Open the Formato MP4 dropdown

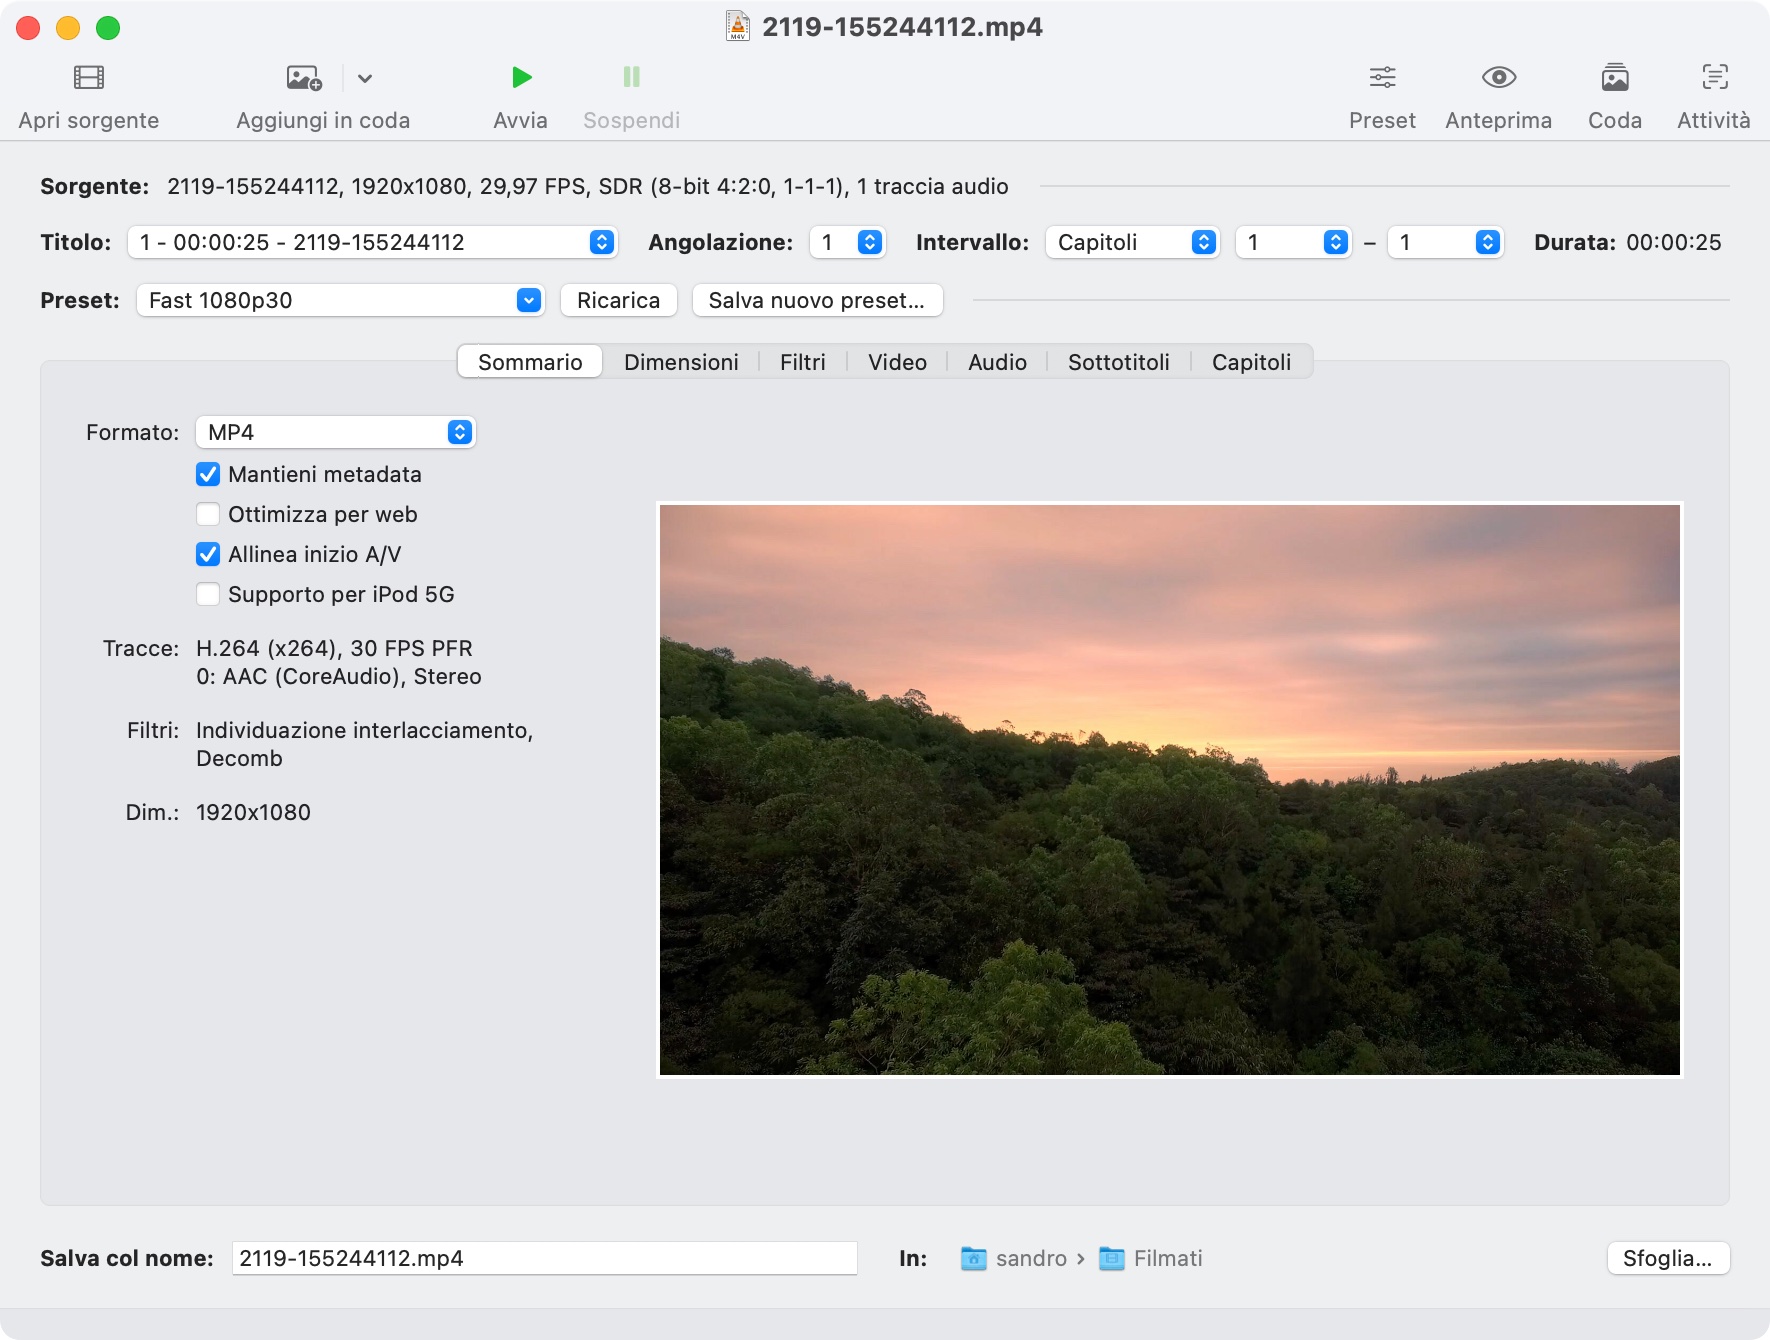(x=335, y=432)
